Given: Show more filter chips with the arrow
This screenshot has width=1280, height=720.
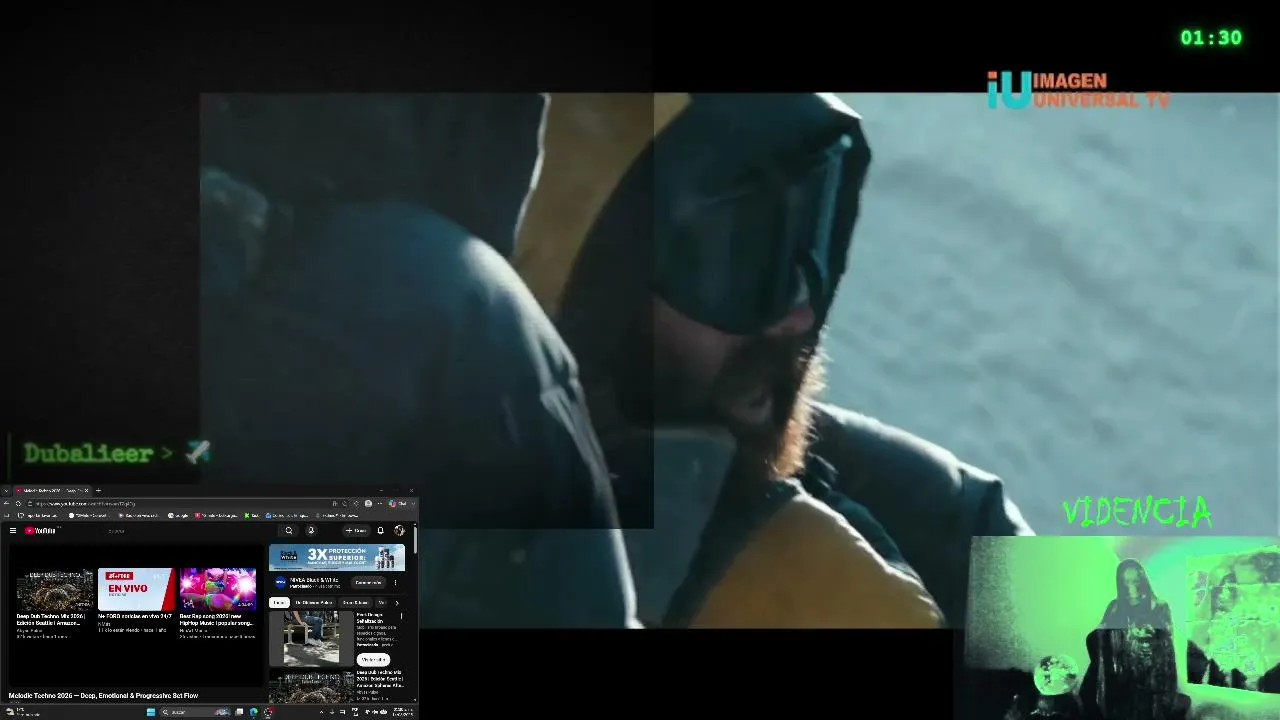Looking at the screenshot, I should coord(397,603).
